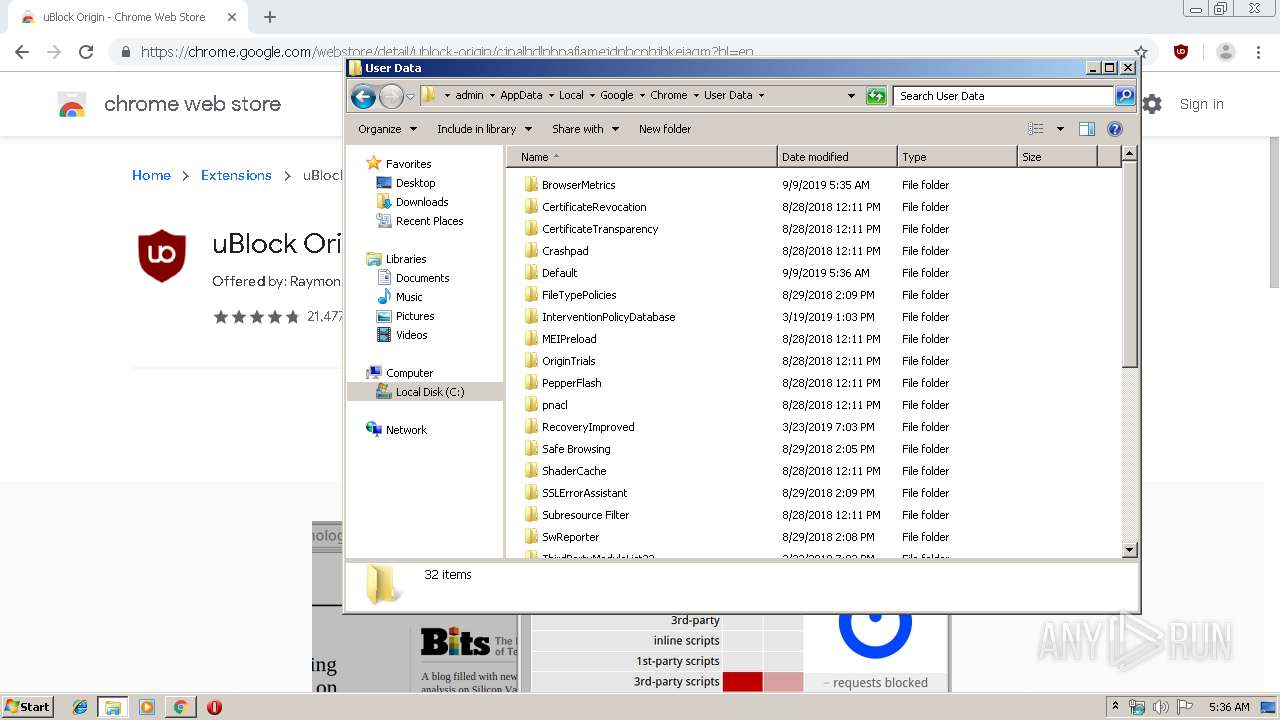Click New folder button

[665, 129]
